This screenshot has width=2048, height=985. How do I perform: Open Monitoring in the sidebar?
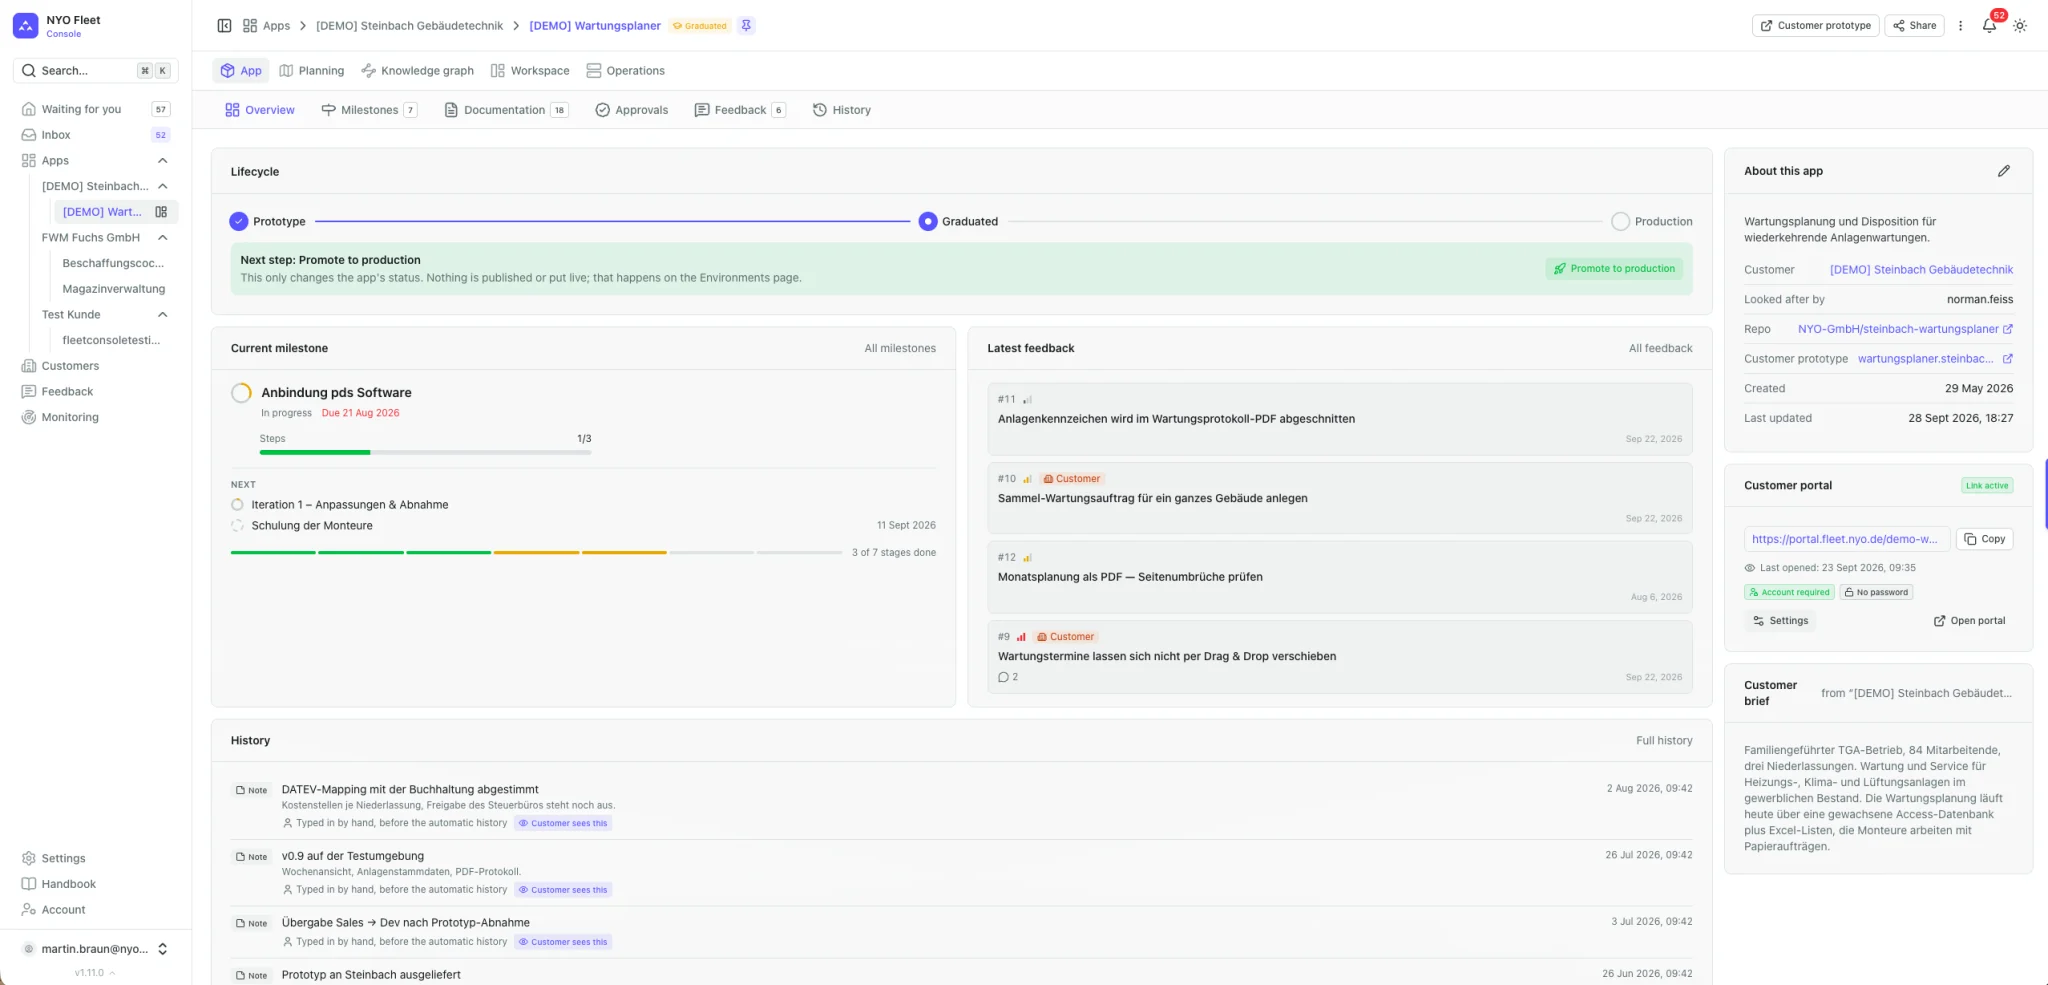70,417
